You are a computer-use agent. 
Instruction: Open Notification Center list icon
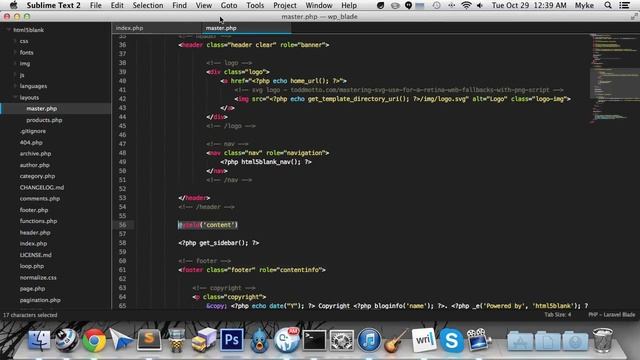[x=624, y=5]
